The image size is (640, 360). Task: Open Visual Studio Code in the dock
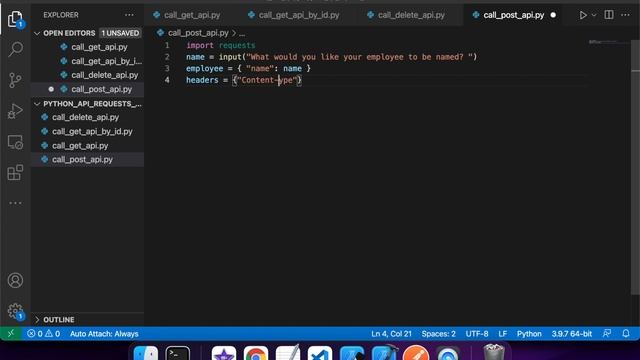320,353
